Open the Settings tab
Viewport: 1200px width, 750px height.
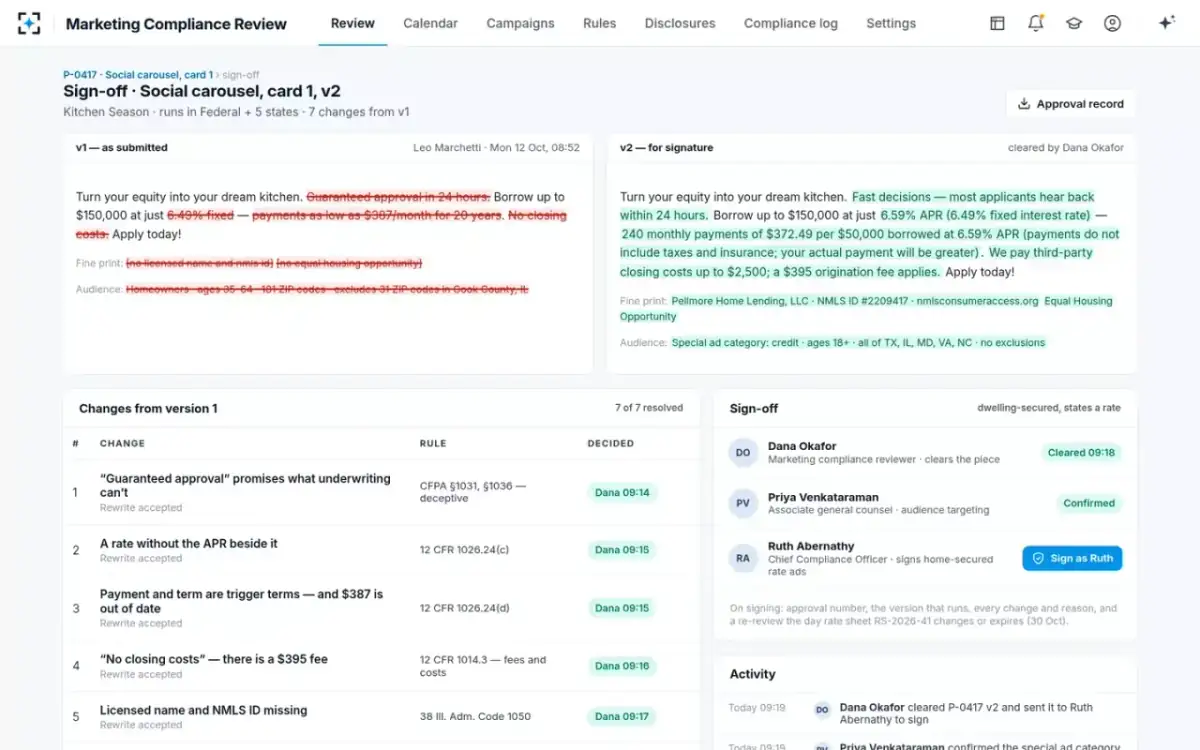point(891,23)
